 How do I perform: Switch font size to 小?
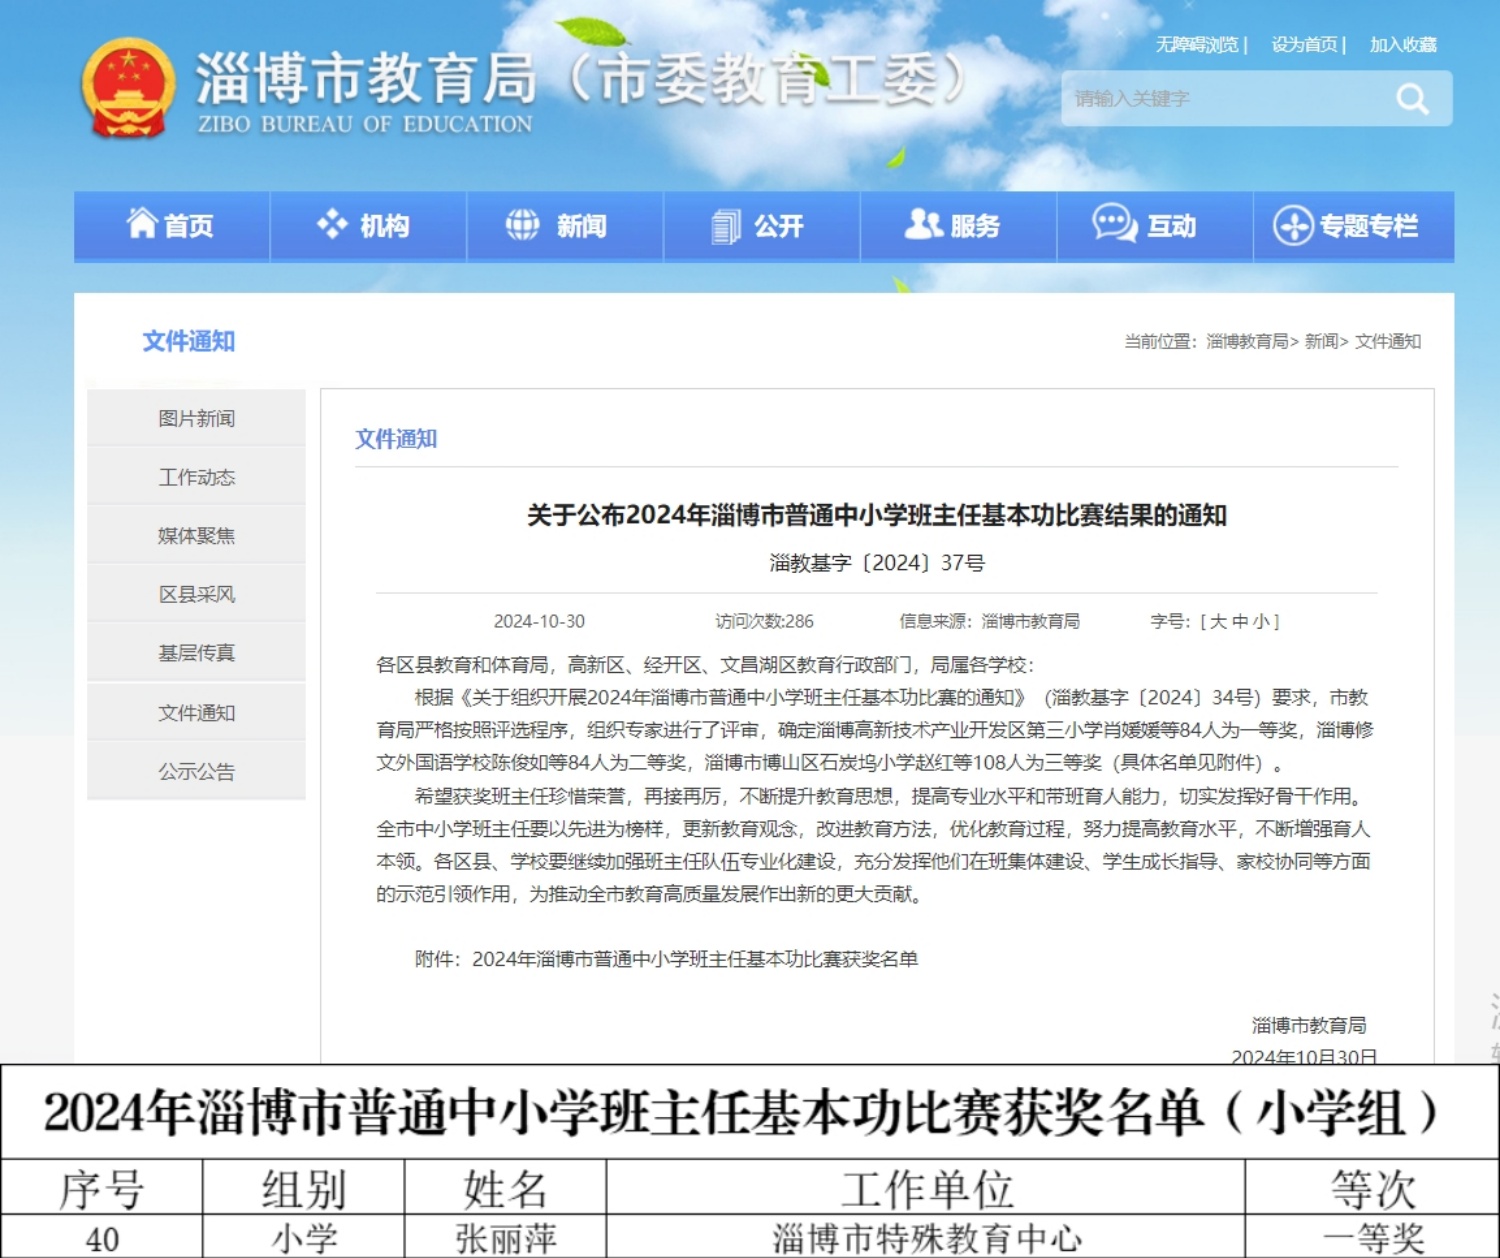click(1261, 622)
